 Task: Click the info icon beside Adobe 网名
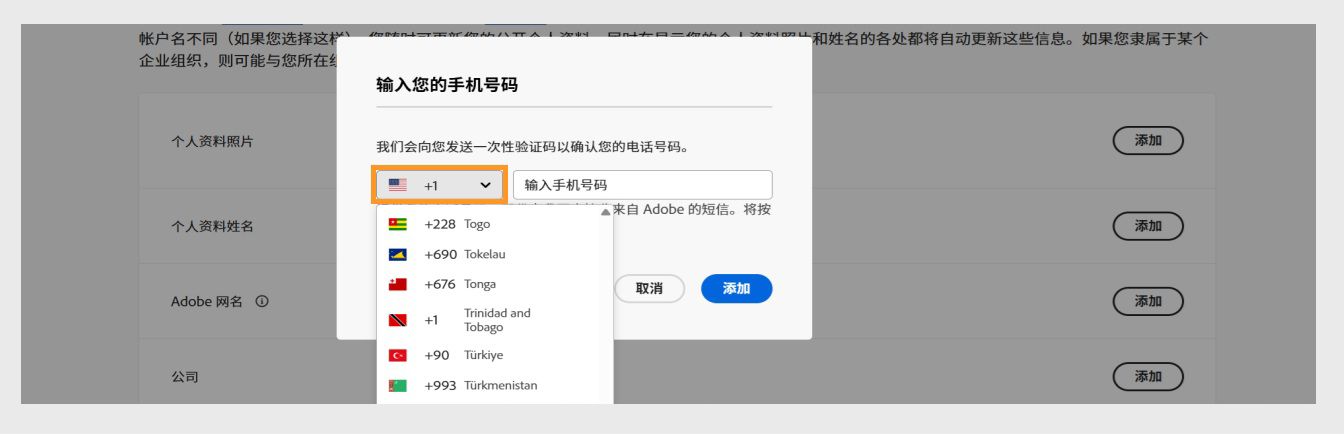tap(262, 301)
